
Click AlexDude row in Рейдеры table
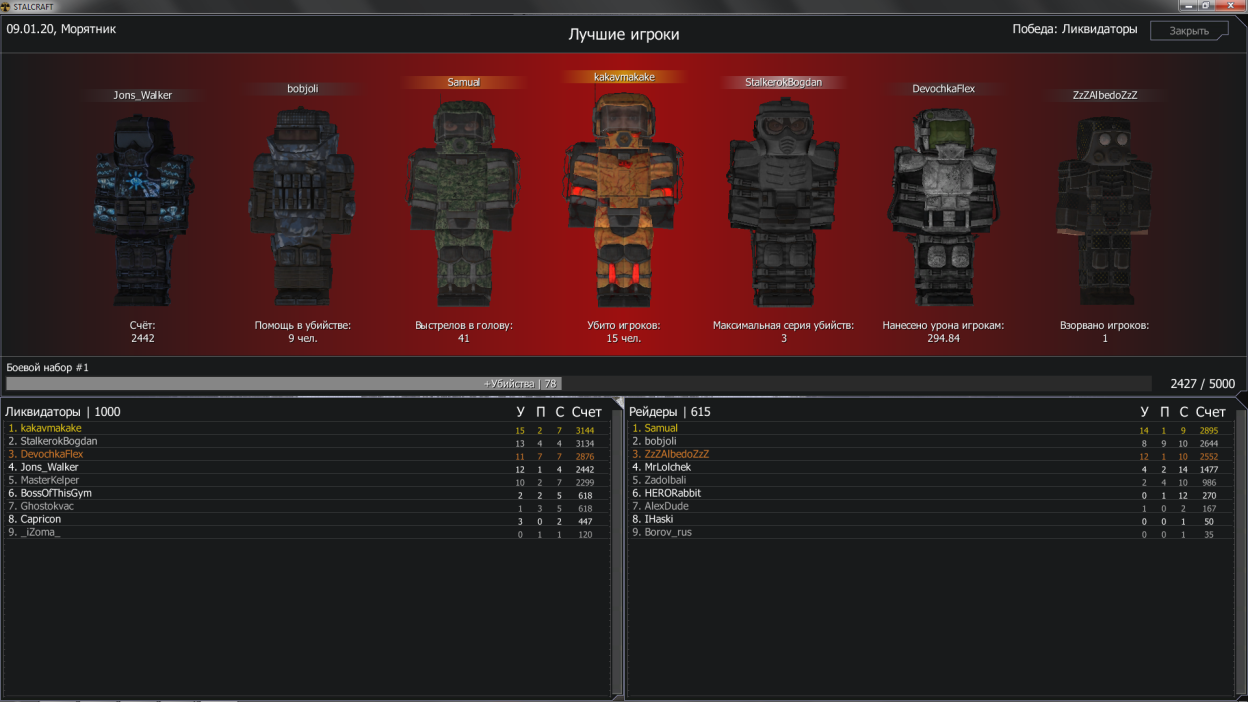click(x=930, y=506)
